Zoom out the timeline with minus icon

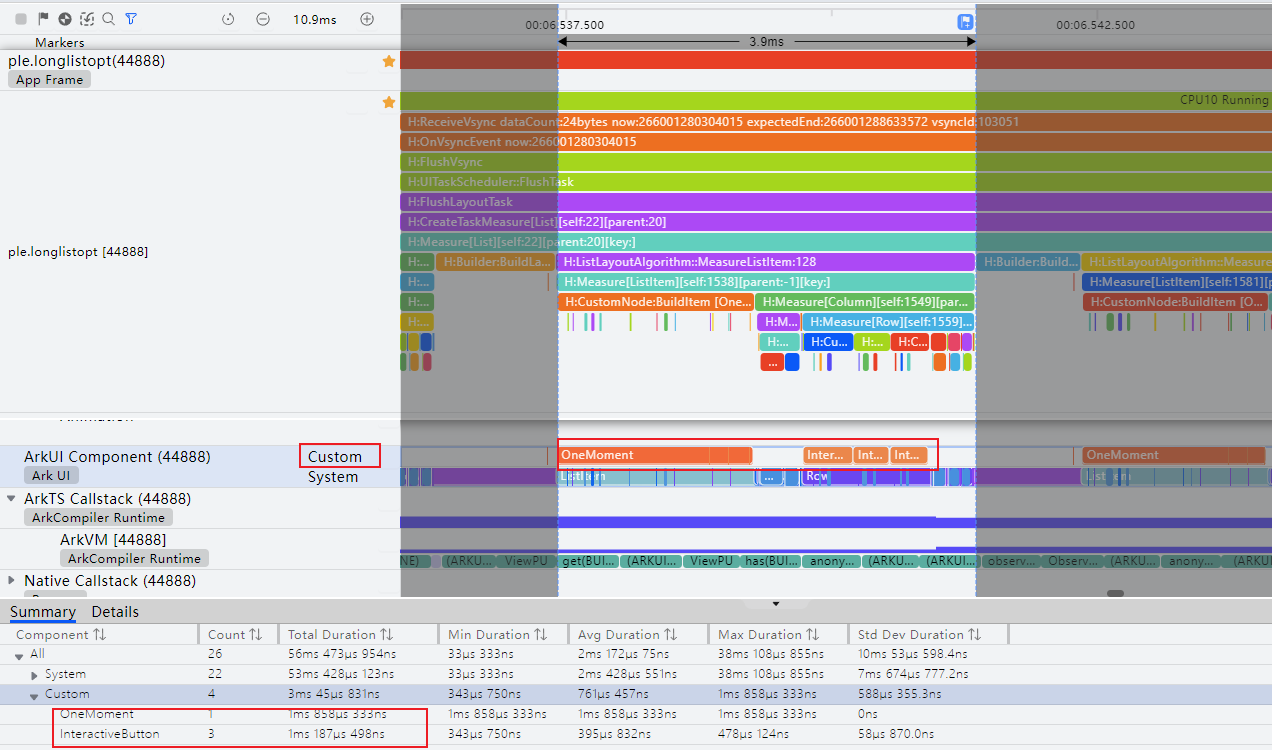pos(263,19)
